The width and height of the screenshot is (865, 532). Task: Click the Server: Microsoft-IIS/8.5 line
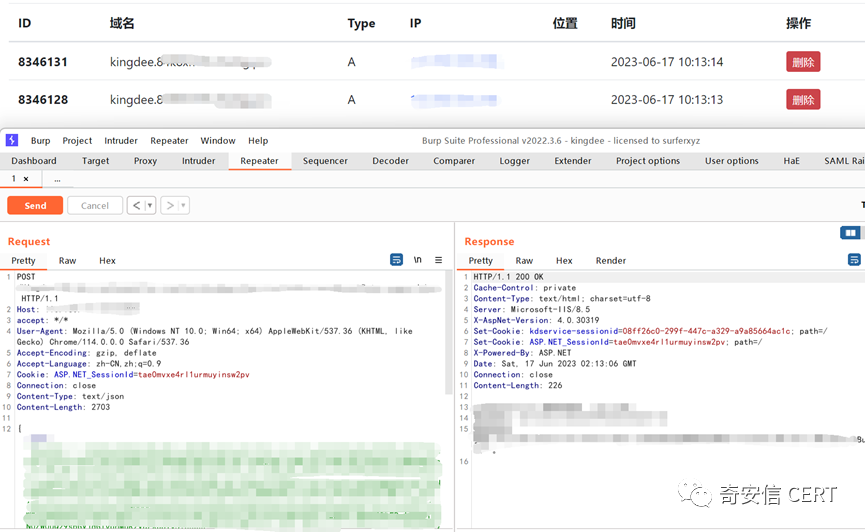[x=531, y=310]
